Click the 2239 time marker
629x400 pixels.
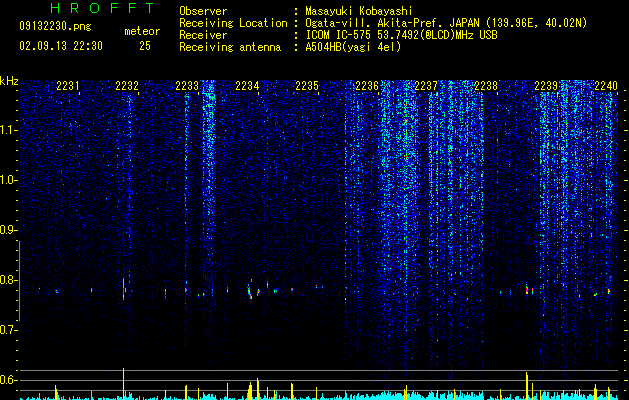546,85
